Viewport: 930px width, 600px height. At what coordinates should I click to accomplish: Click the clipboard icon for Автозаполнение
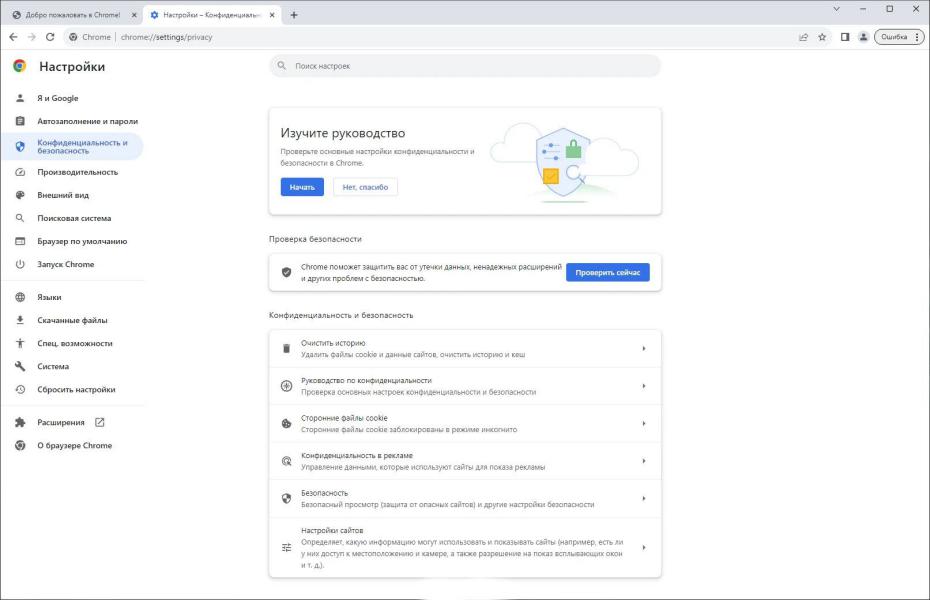tap(20, 121)
